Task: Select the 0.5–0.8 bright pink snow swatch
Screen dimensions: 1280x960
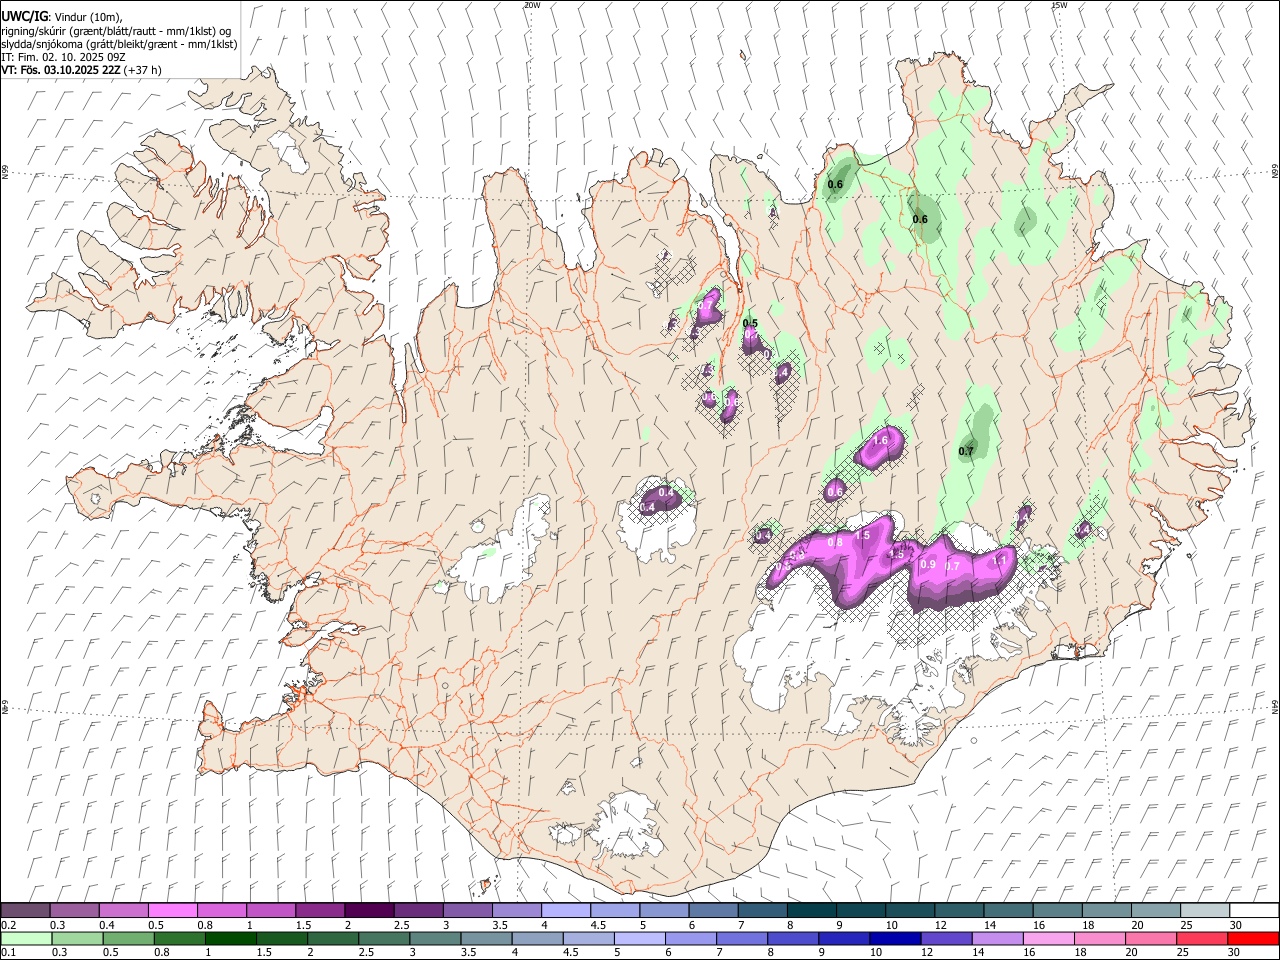Action: pyautogui.click(x=173, y=911)
